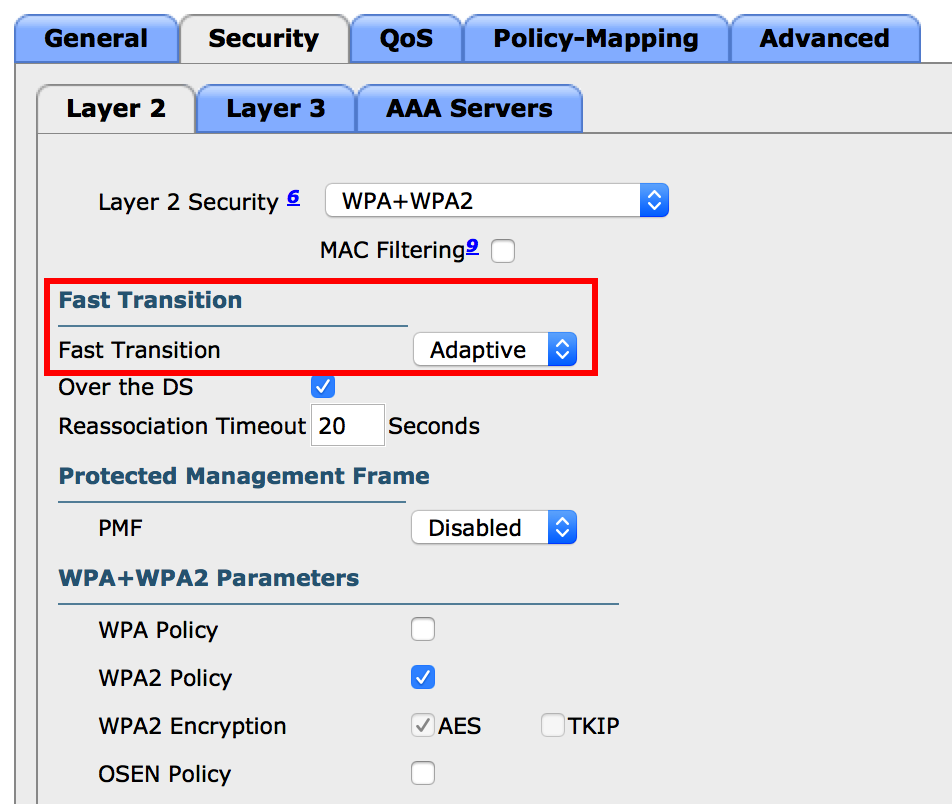Switch to the Layer 3 sub-tab

tap(275, 109)
